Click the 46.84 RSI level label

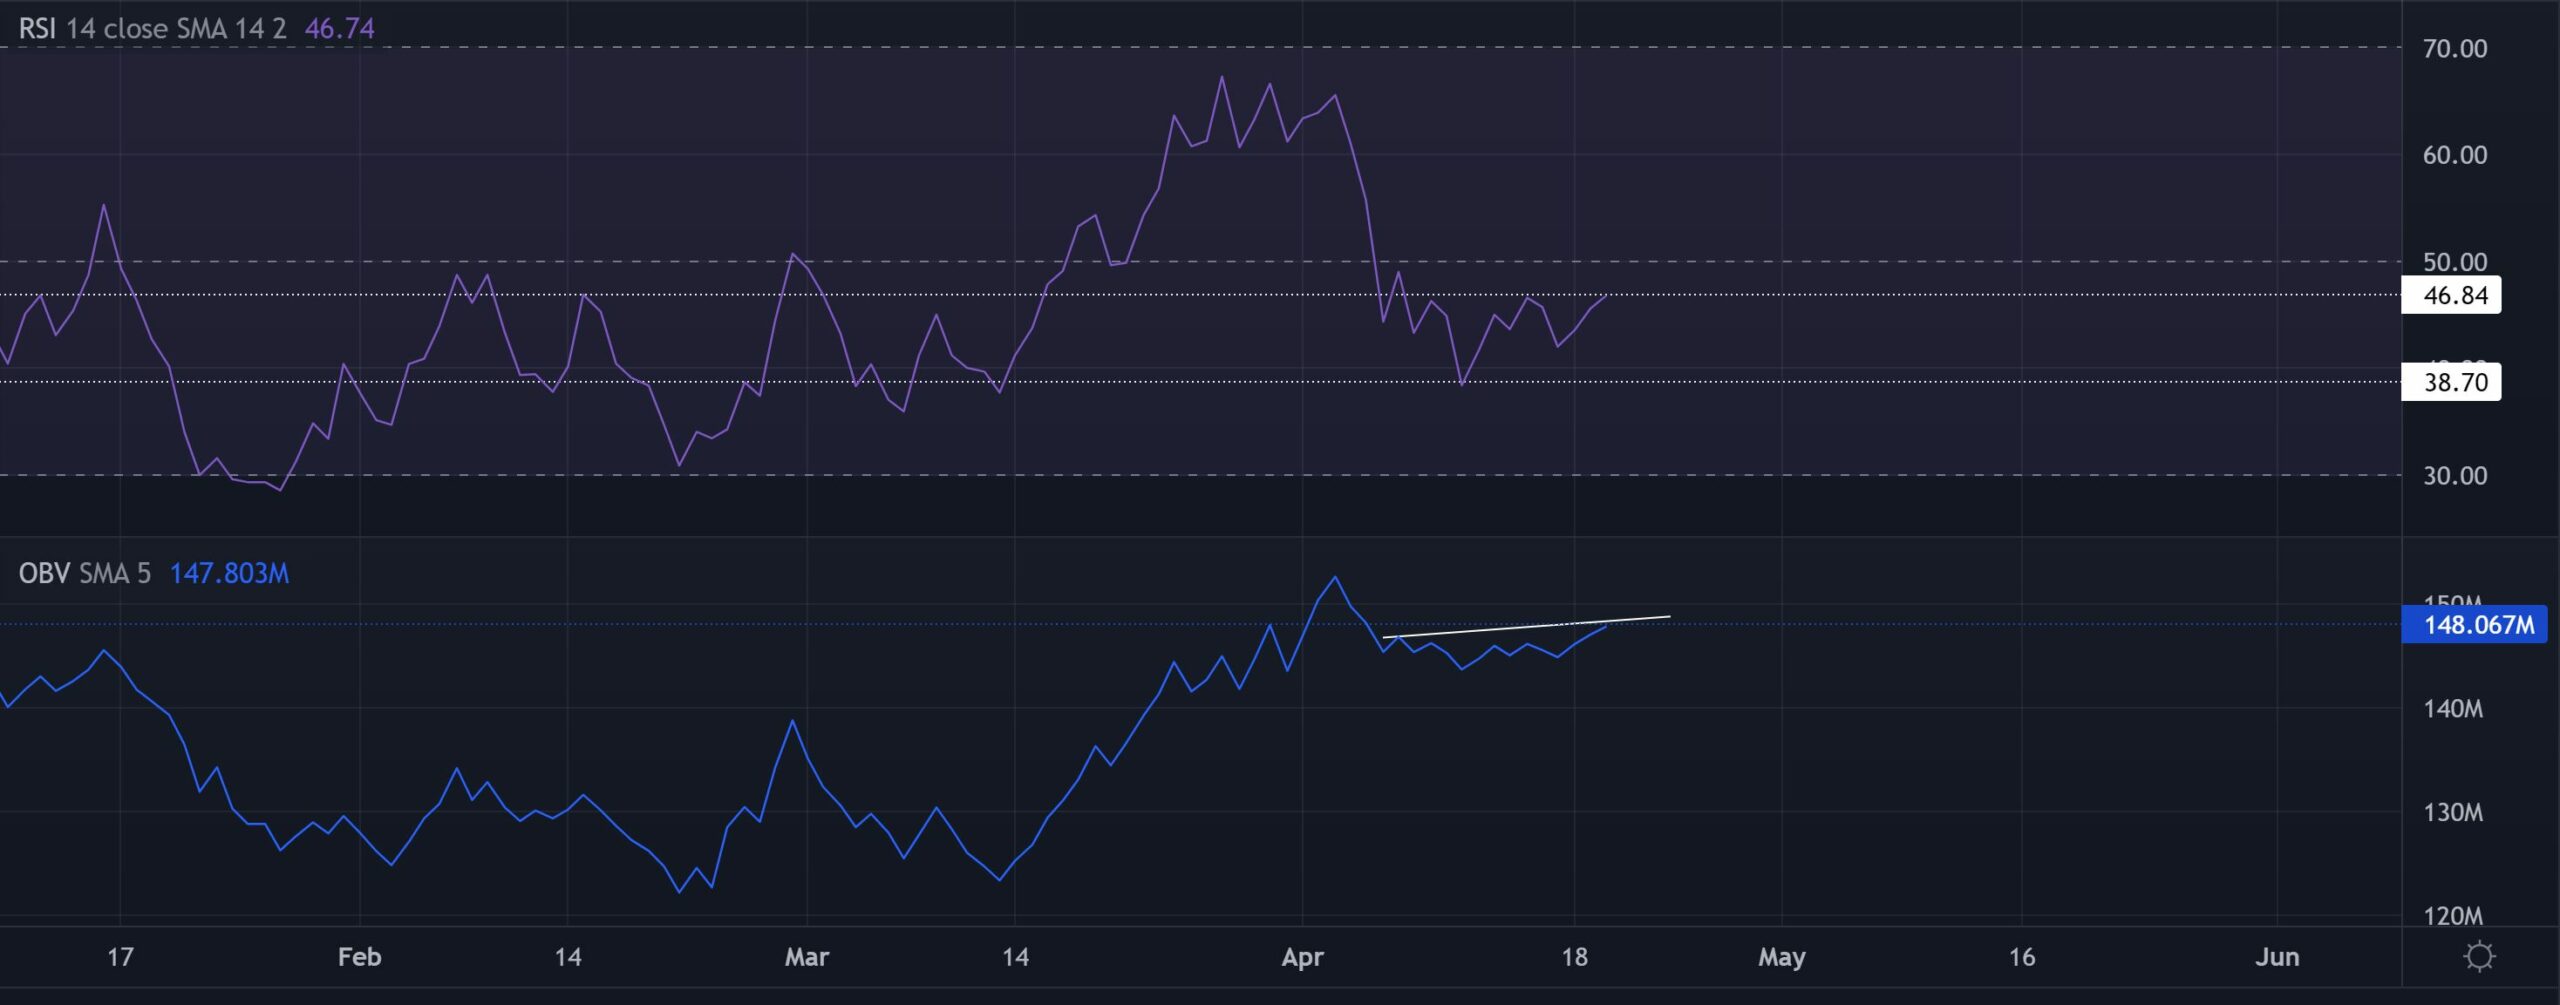tap(2453, 295)
